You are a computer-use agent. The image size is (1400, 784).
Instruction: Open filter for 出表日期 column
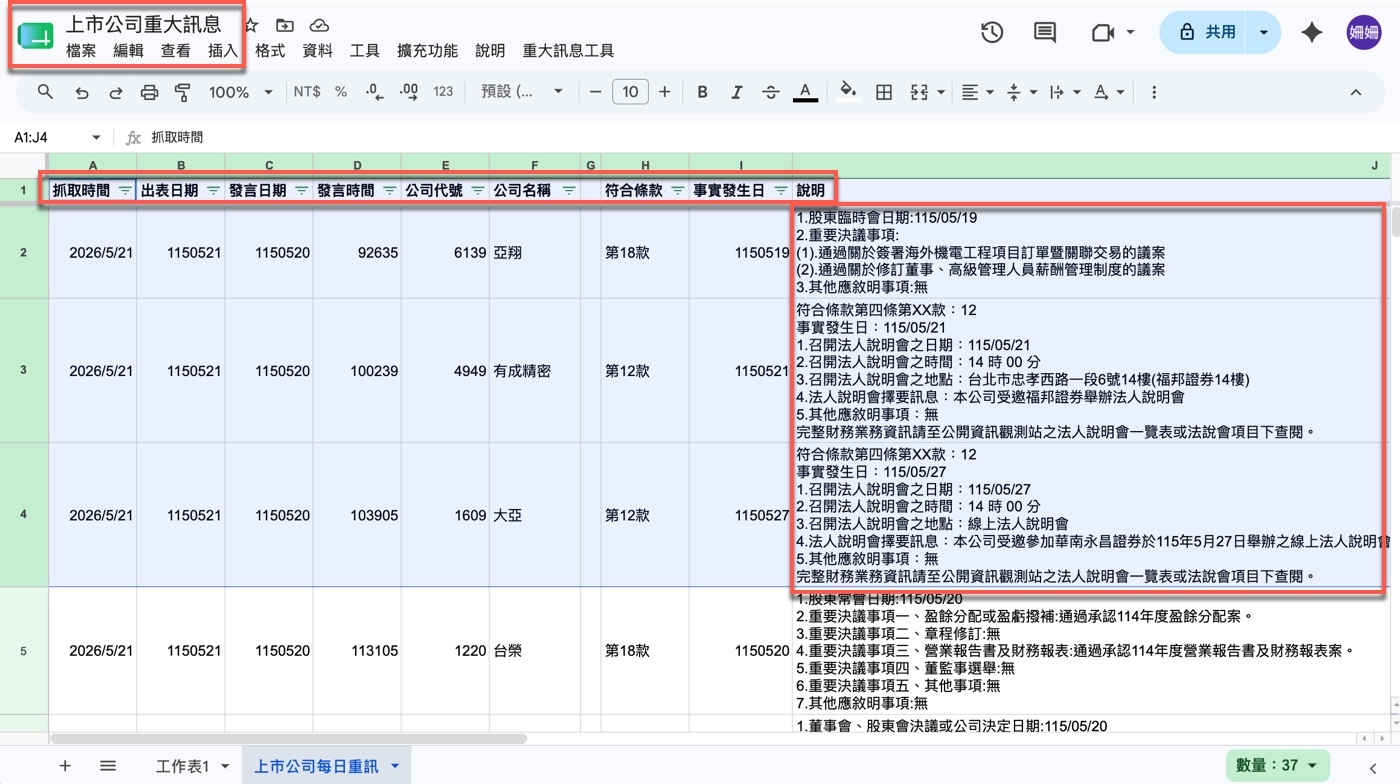point(213,190)
